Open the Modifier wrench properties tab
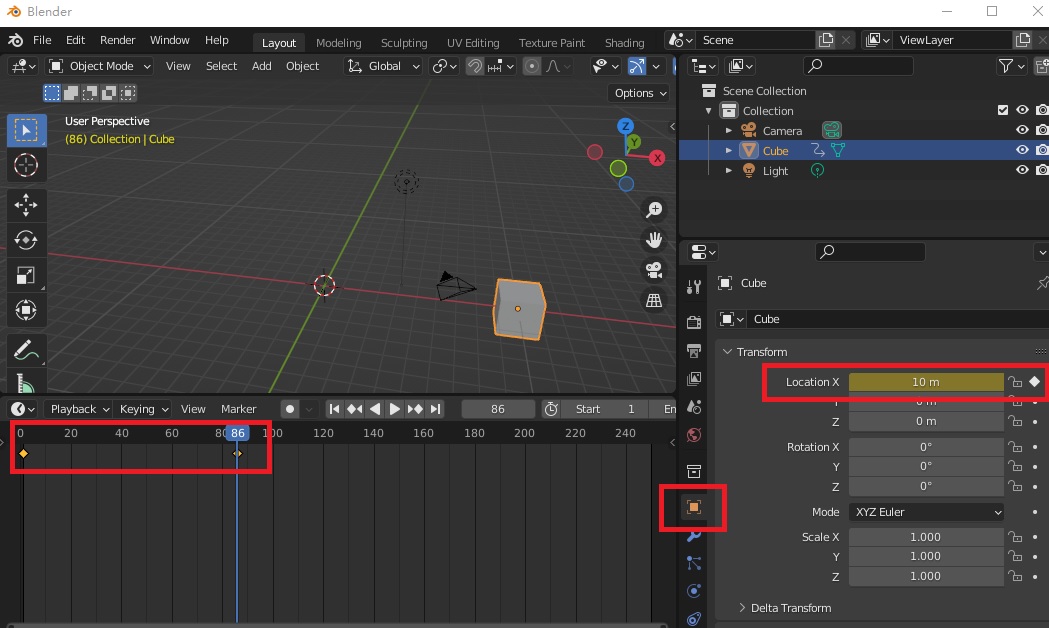The image size is (1049, 628). click(694, 536)
